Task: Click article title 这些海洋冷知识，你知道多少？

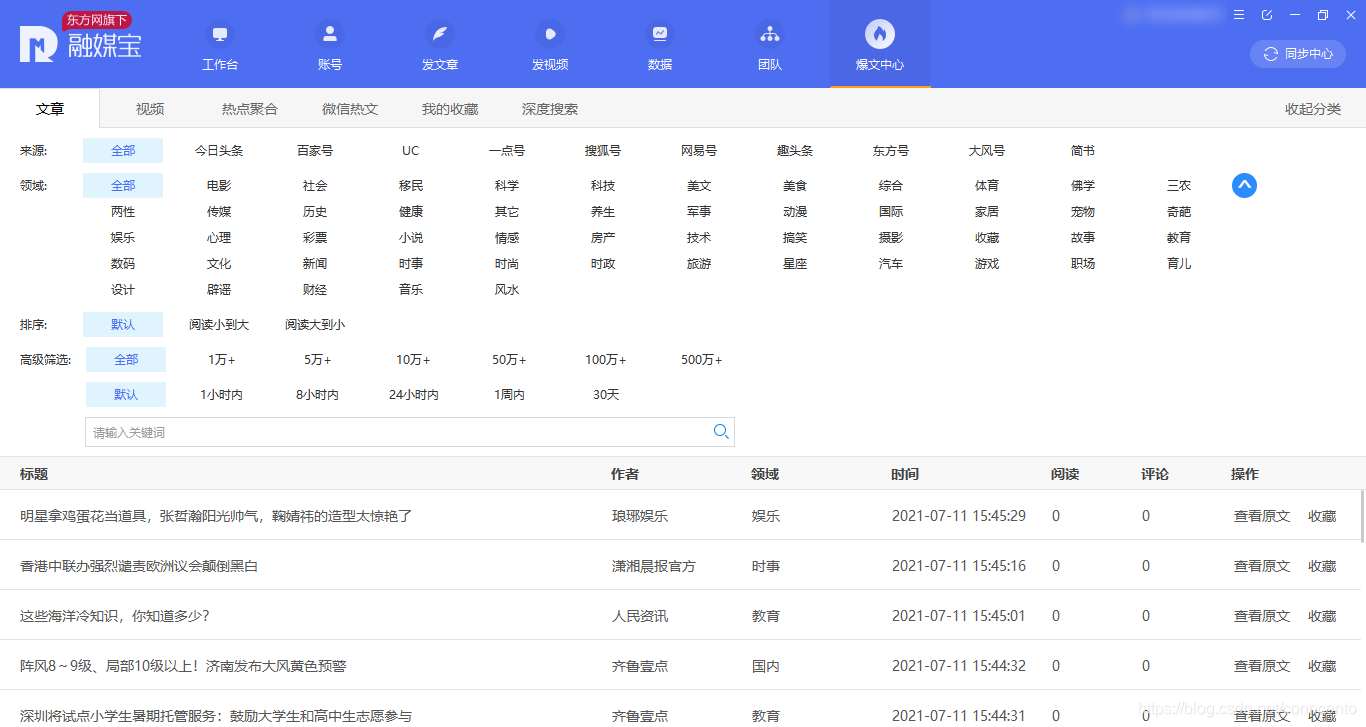Action: click(x=115, y=616)
